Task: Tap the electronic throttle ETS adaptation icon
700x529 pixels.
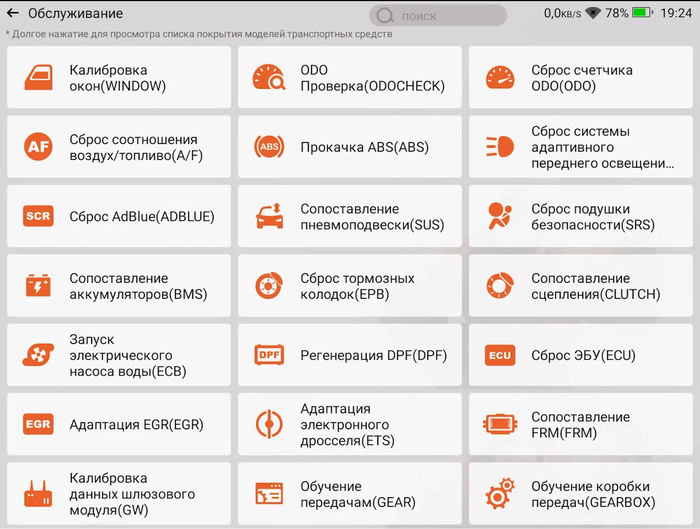Action: pyautogui.click(x=269, y=424)
